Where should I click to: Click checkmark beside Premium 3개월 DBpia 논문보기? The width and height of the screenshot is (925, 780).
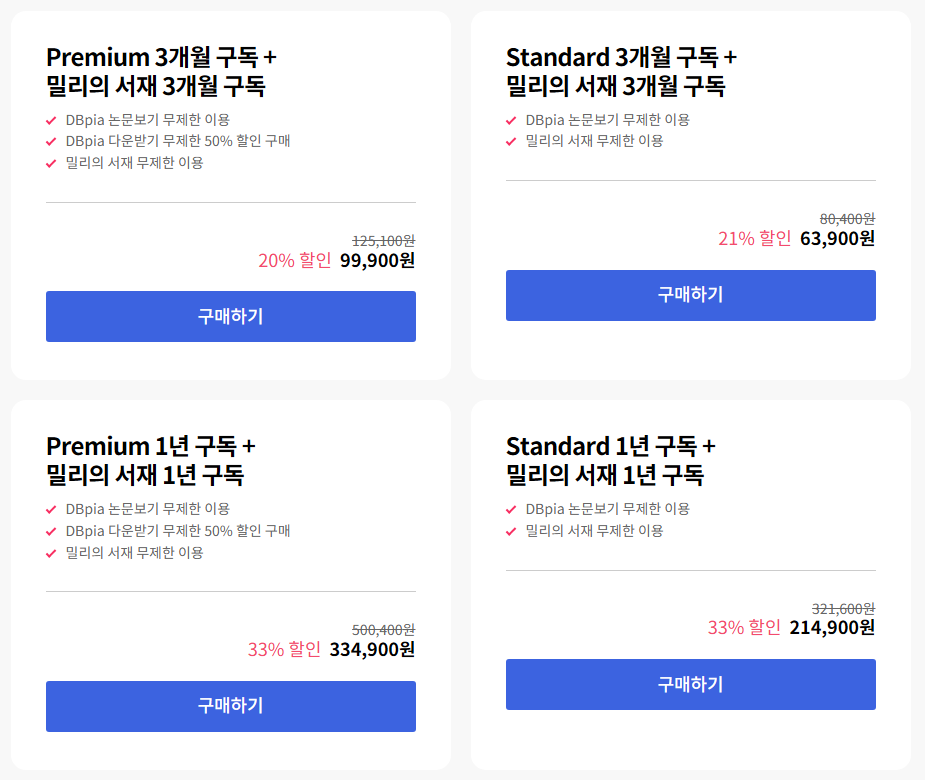pos(51,120)
